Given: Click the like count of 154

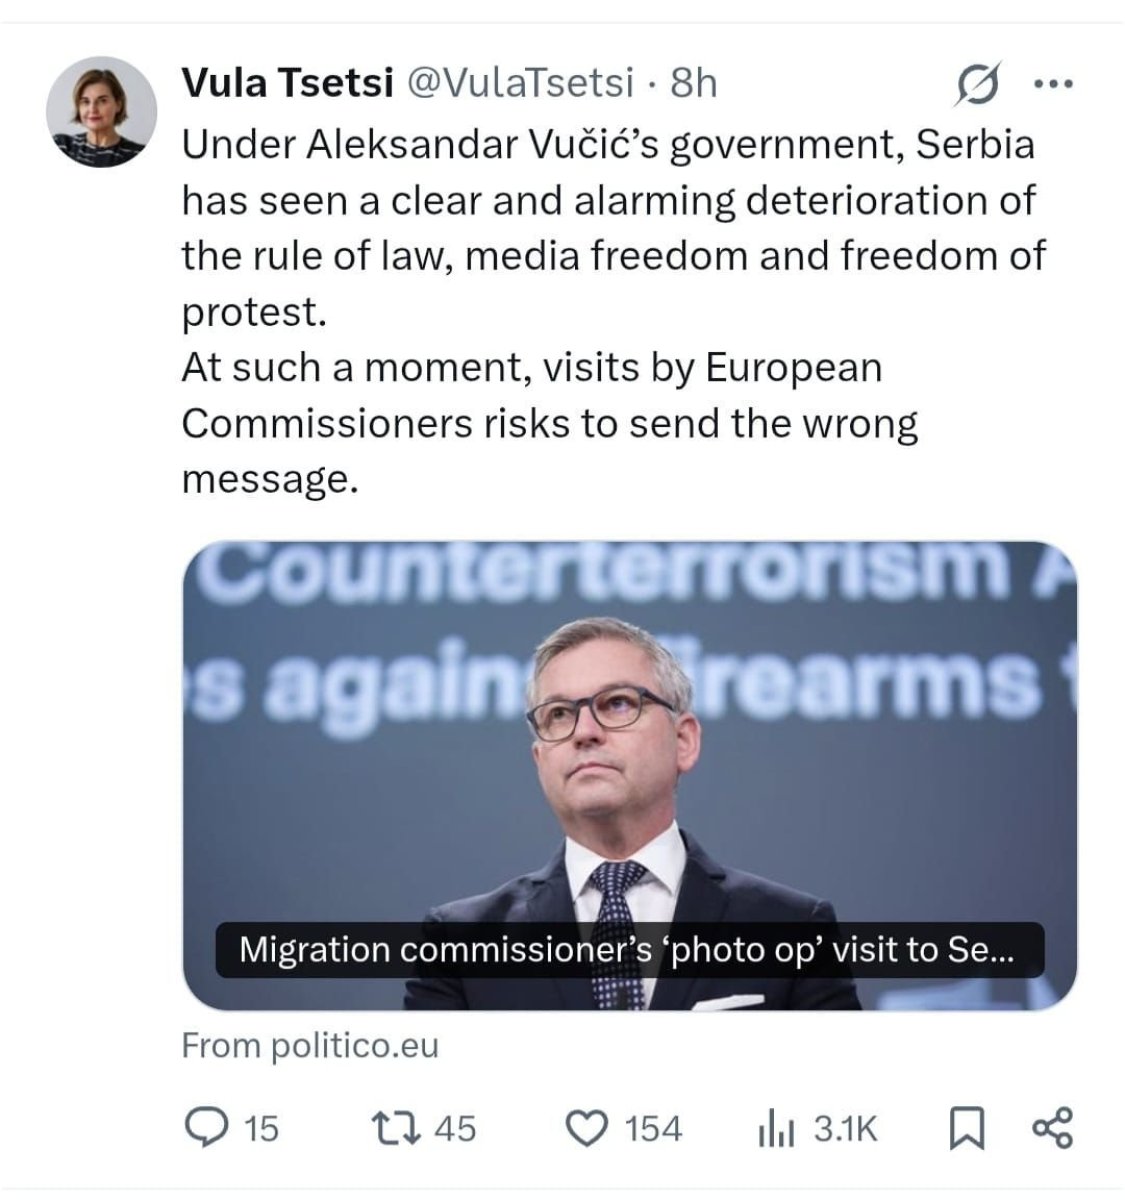Looking at the screenshot, I should coord(653,1130).
